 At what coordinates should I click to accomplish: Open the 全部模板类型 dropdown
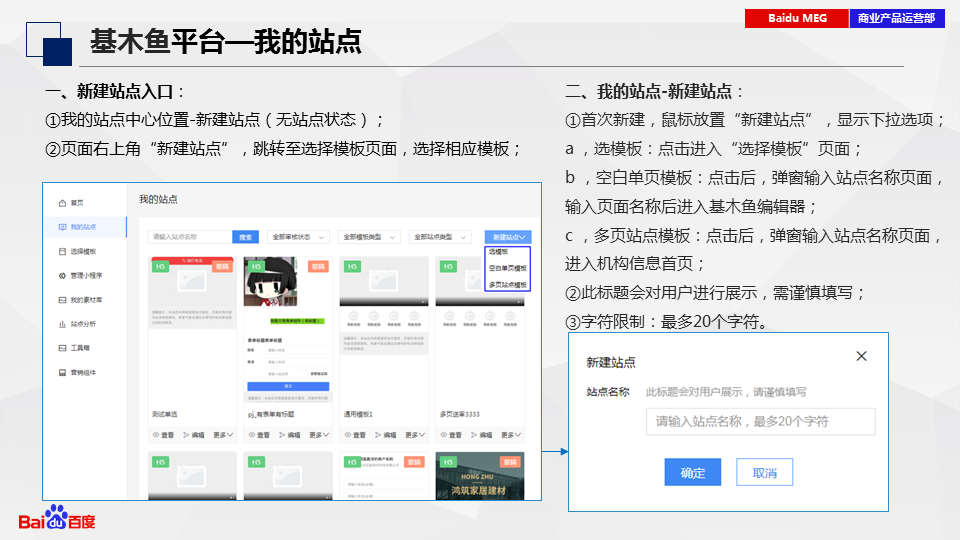pos(369,237)
